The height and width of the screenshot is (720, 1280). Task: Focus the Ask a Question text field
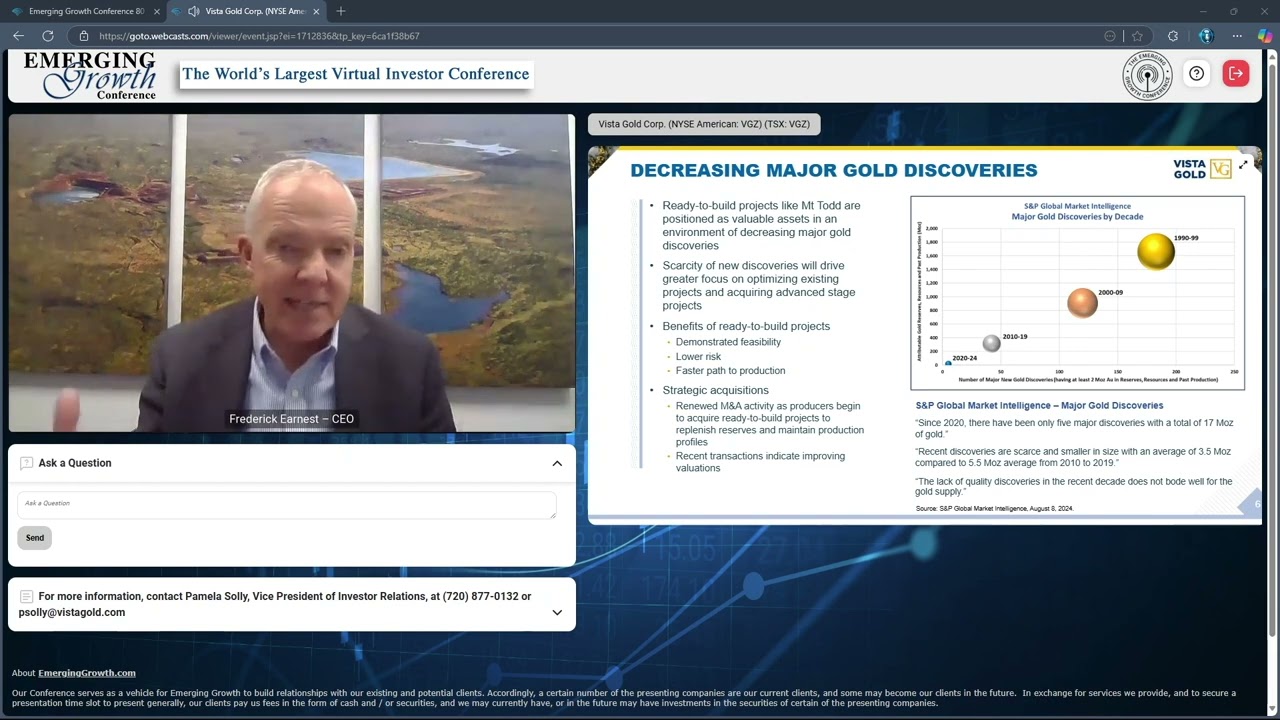286,505
